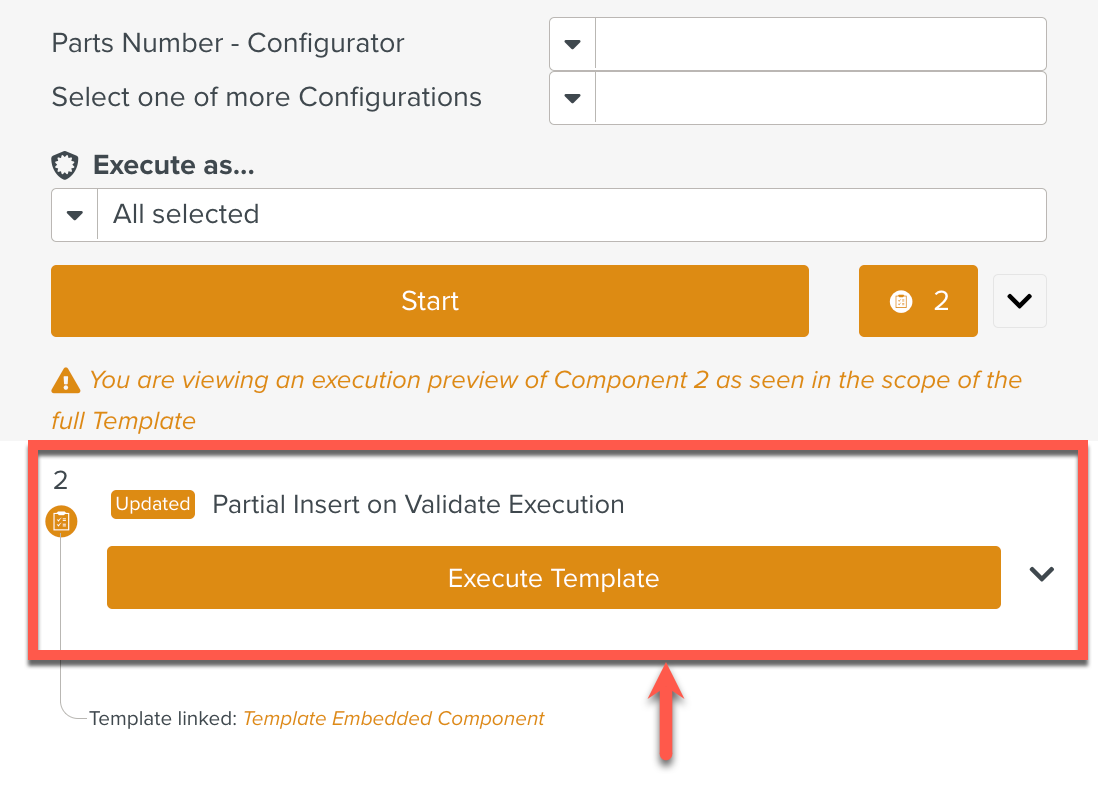
Task: Click the dropdown arrow of the Execute as selector
Action: (75, 214)
